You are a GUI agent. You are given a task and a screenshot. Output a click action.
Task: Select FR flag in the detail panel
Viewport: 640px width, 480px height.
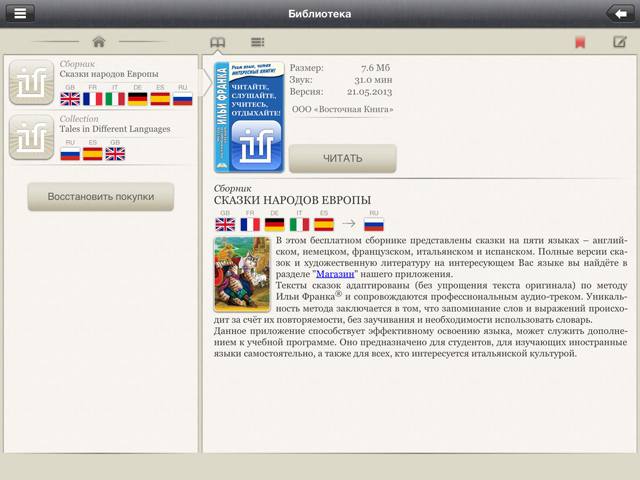[250, 224]
